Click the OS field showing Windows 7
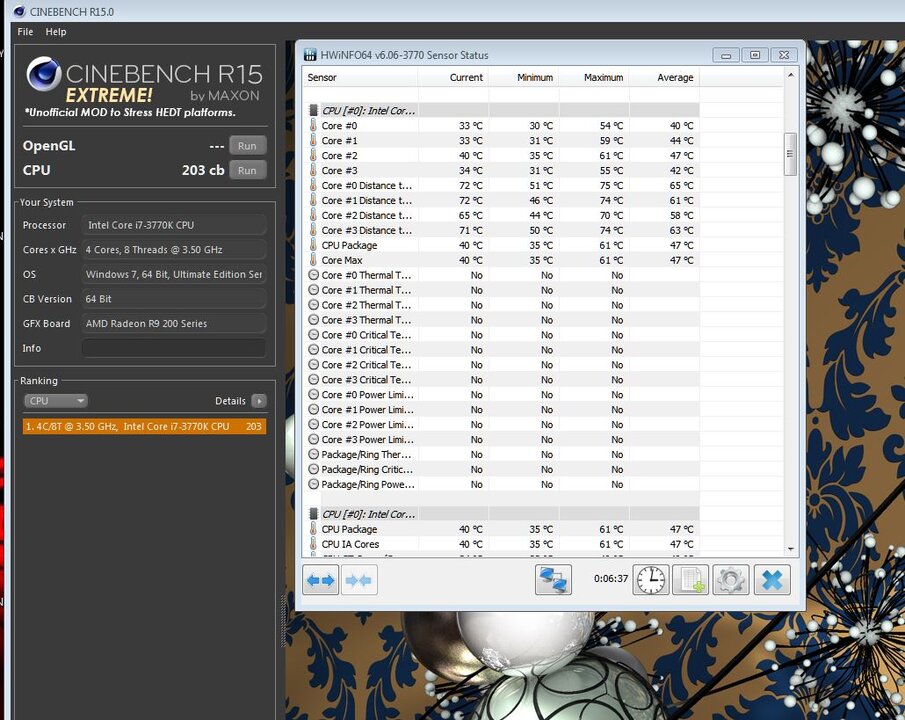Viewport: 905px width, 720px height. tap(174, 274)
